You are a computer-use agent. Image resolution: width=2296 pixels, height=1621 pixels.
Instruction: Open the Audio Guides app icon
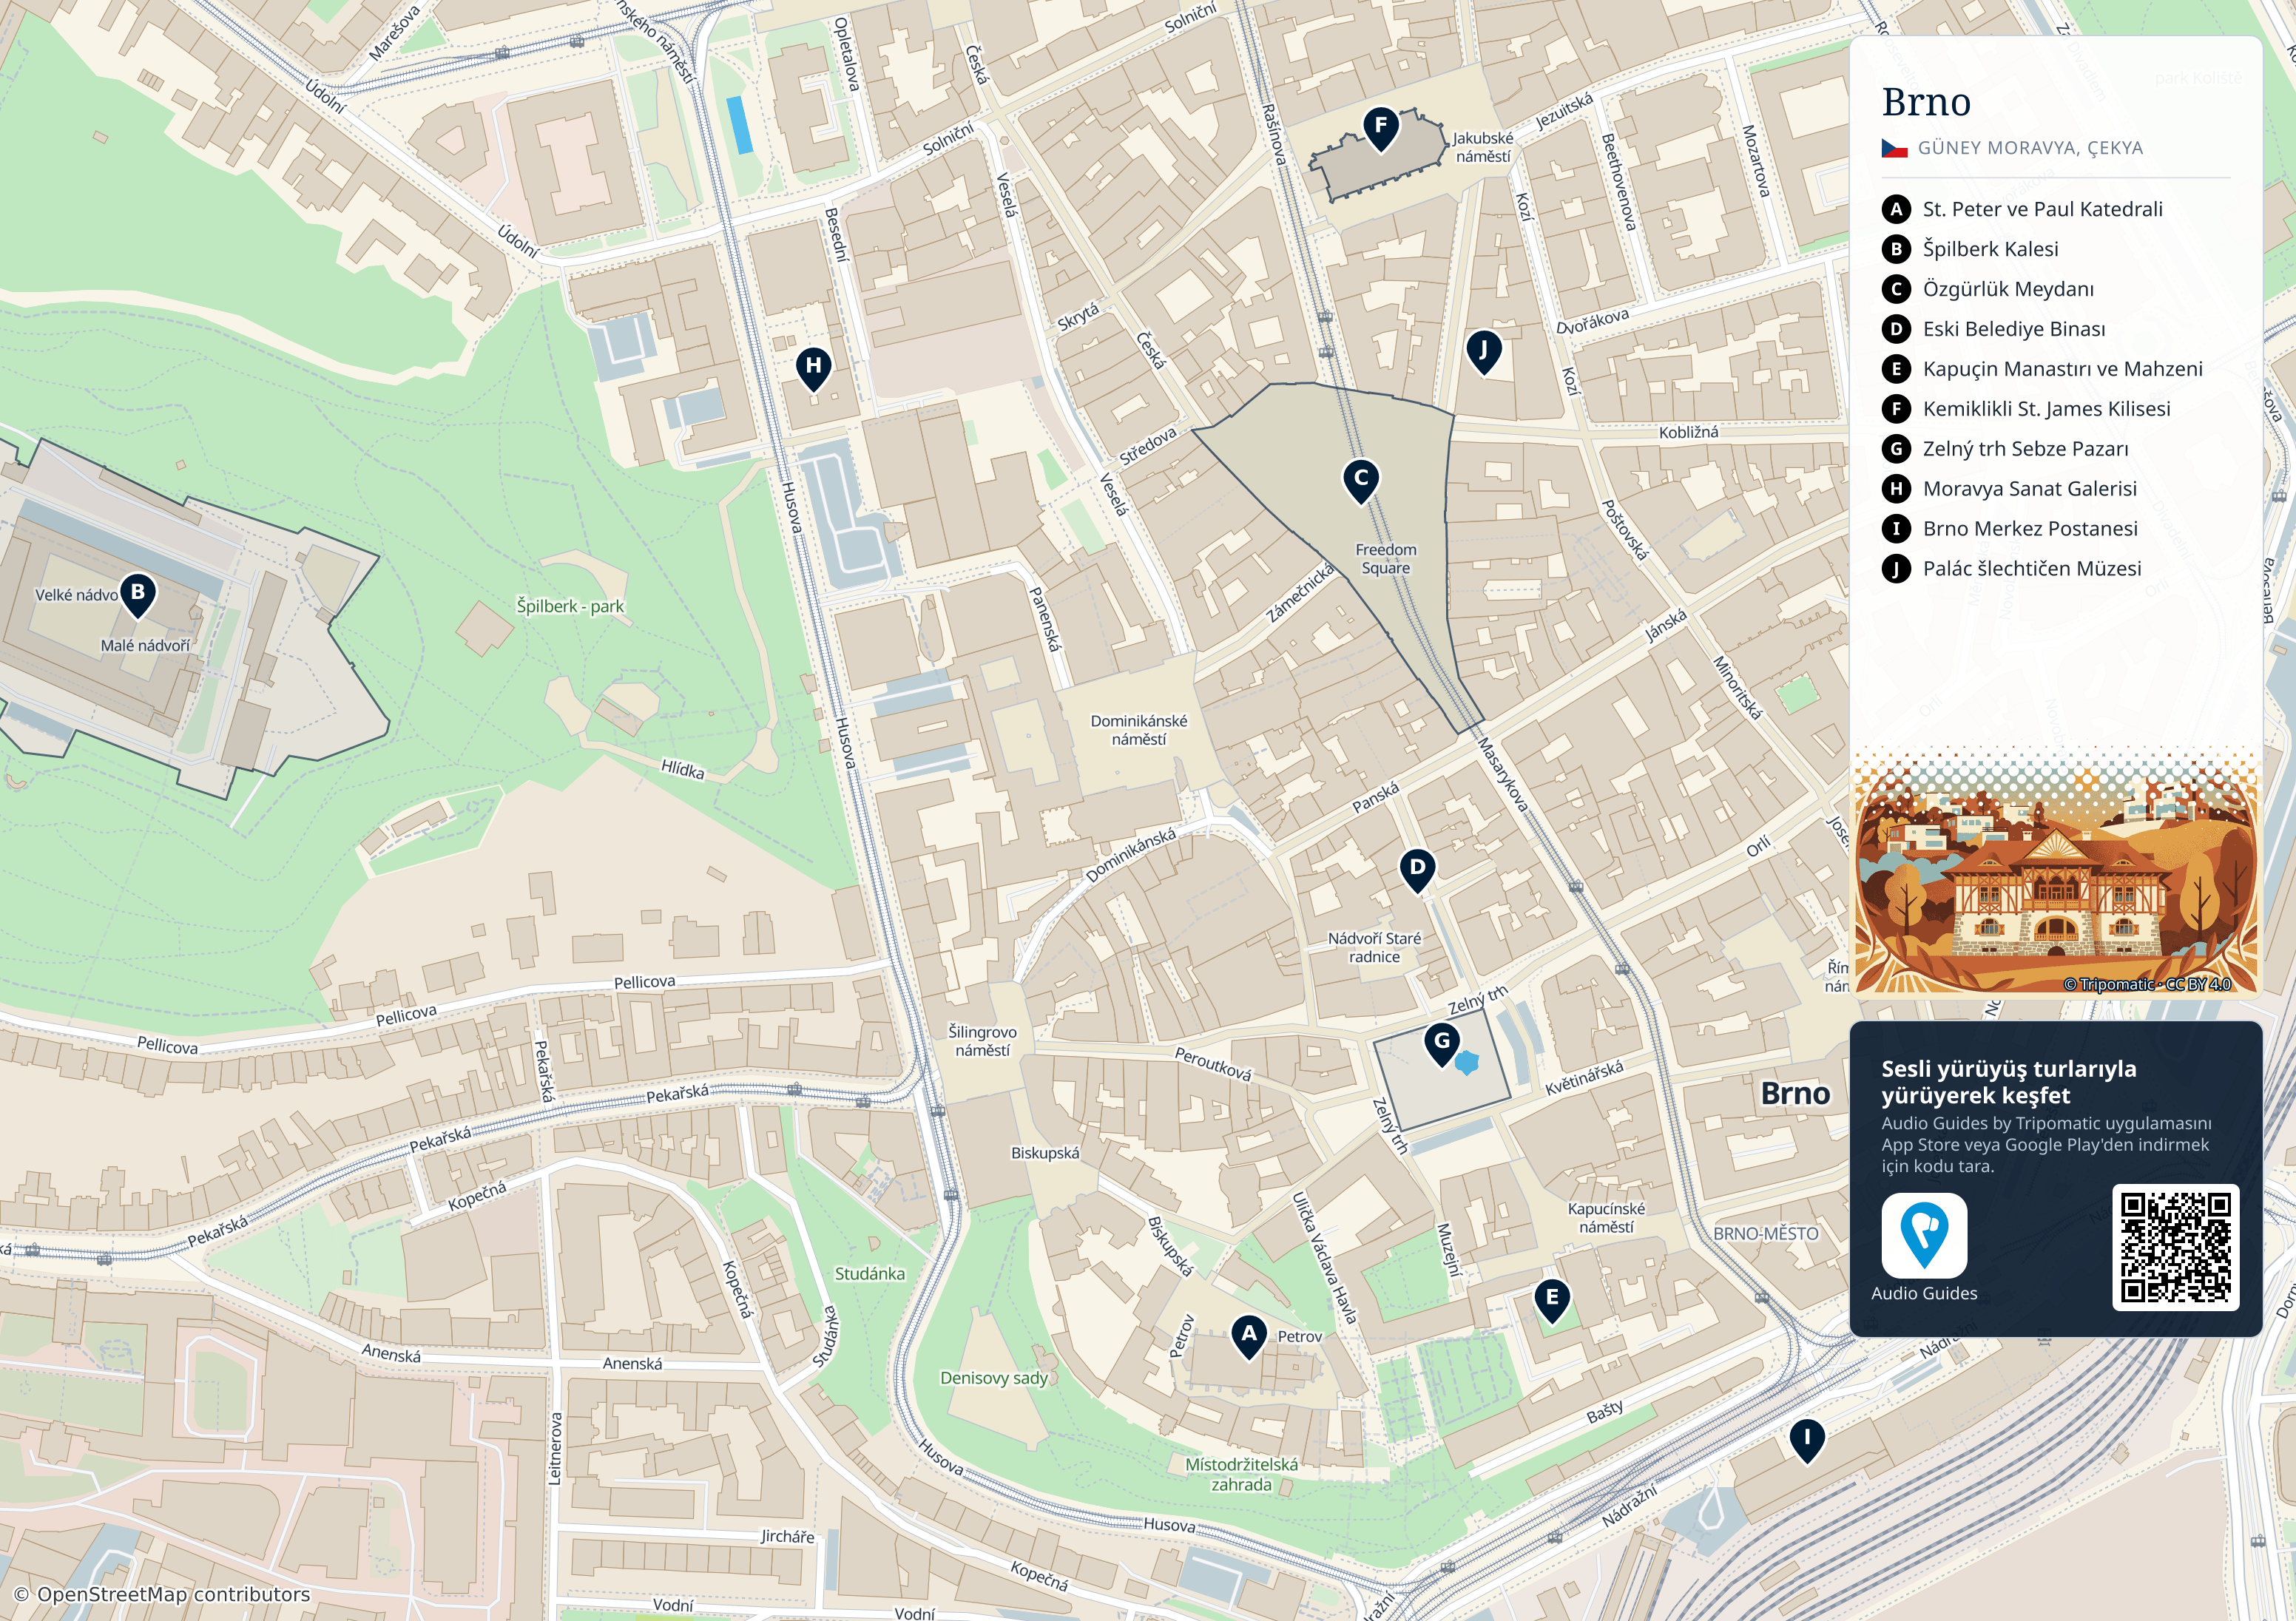point(1924,1235)
